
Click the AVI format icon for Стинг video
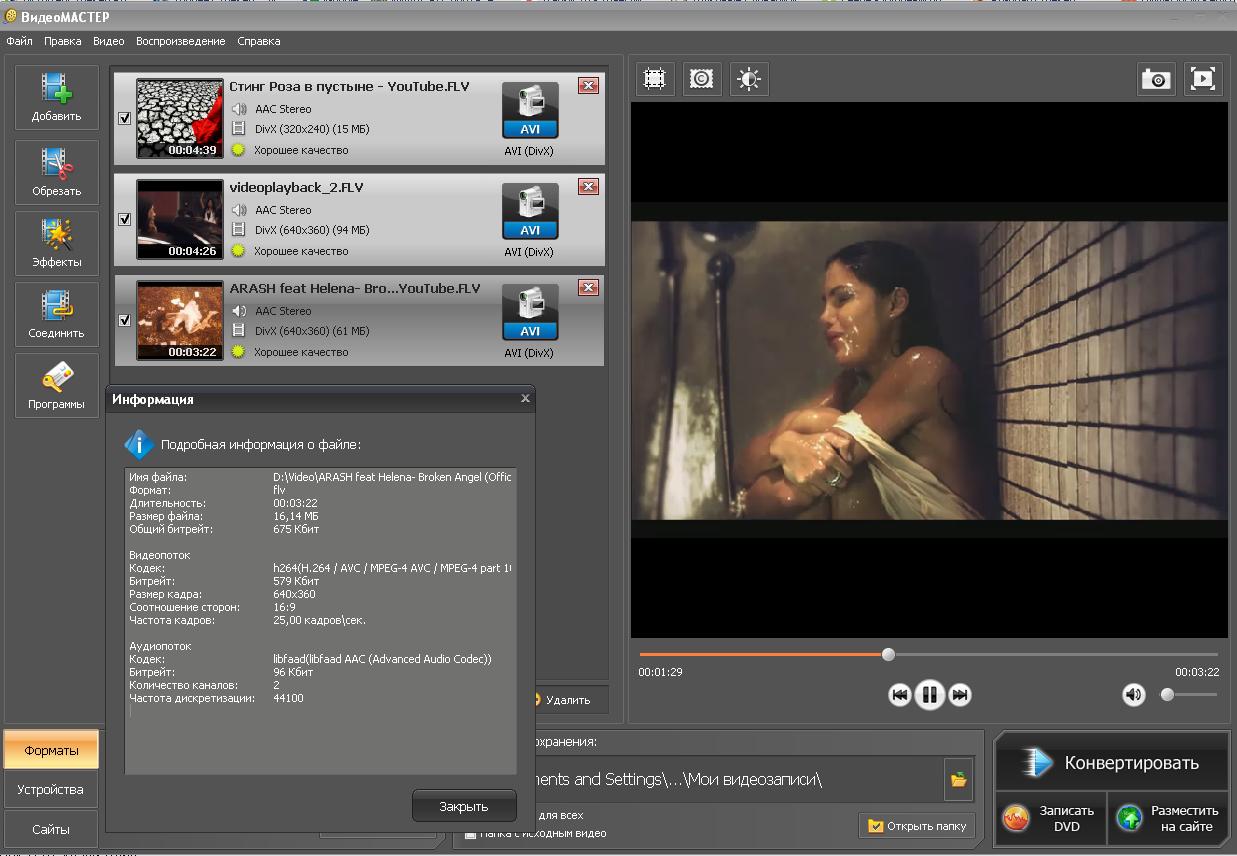(x=530, y=110)
